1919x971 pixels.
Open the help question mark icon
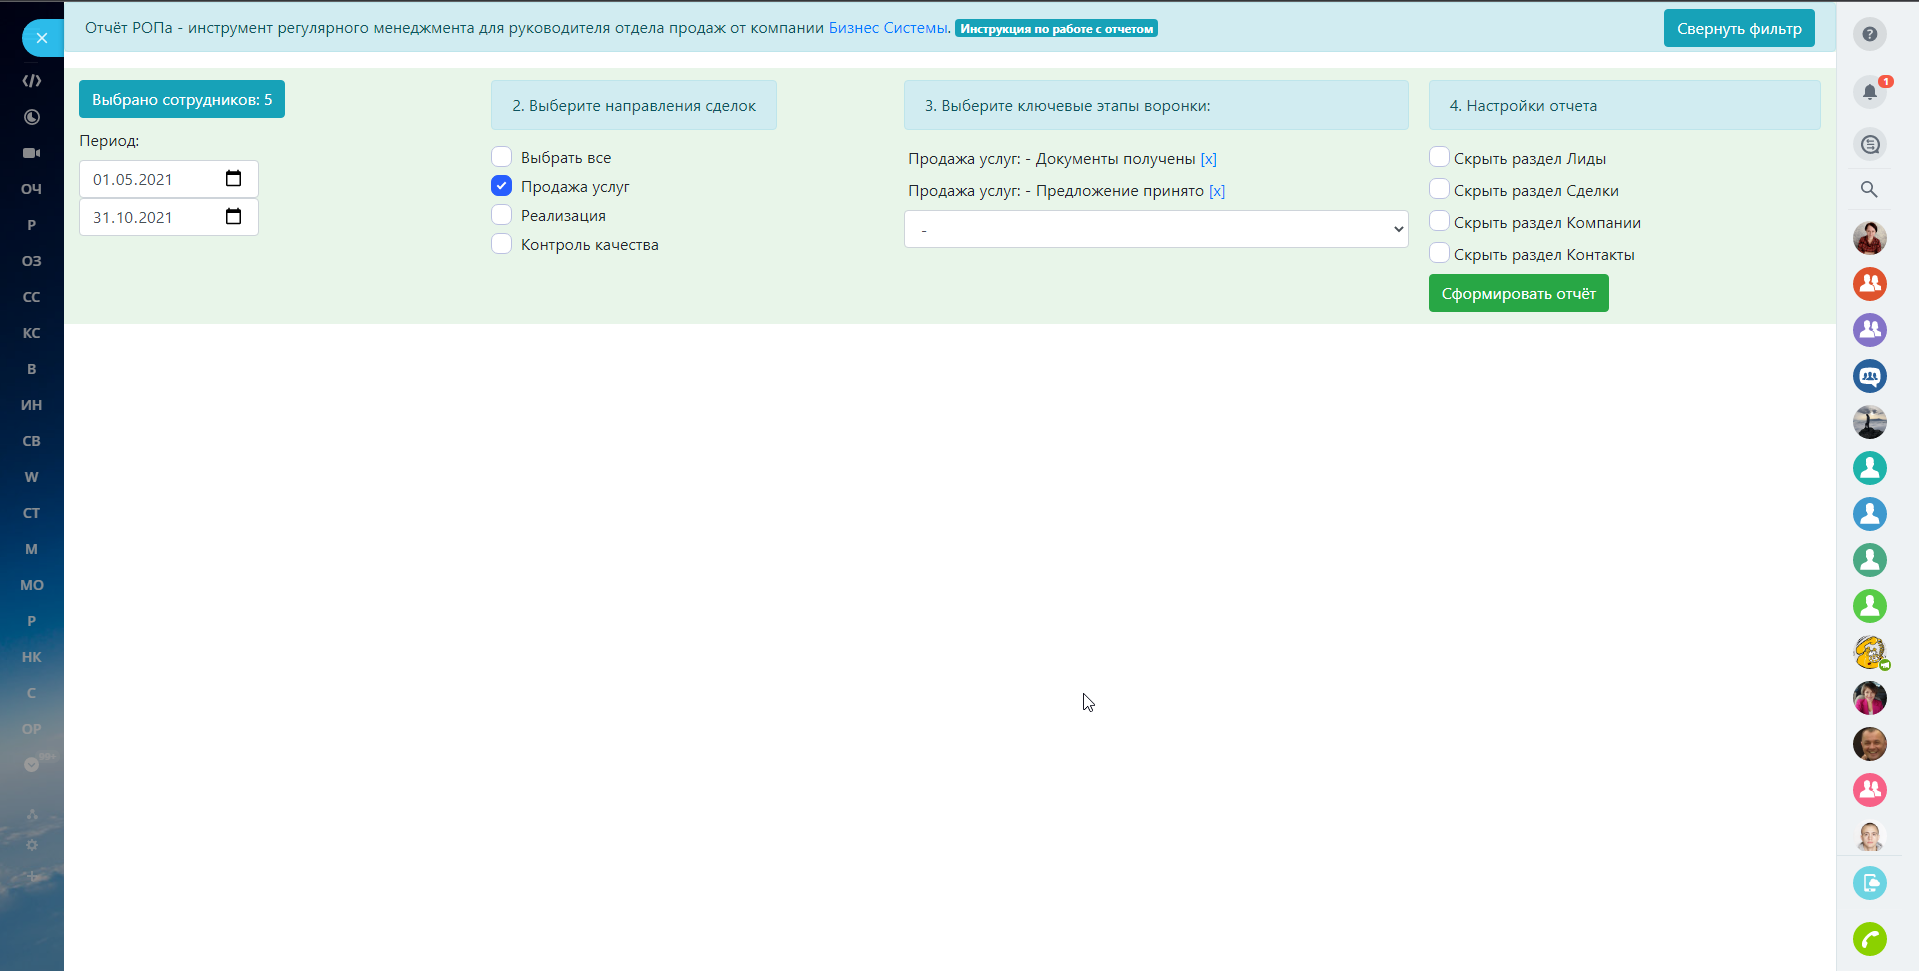1869,34
